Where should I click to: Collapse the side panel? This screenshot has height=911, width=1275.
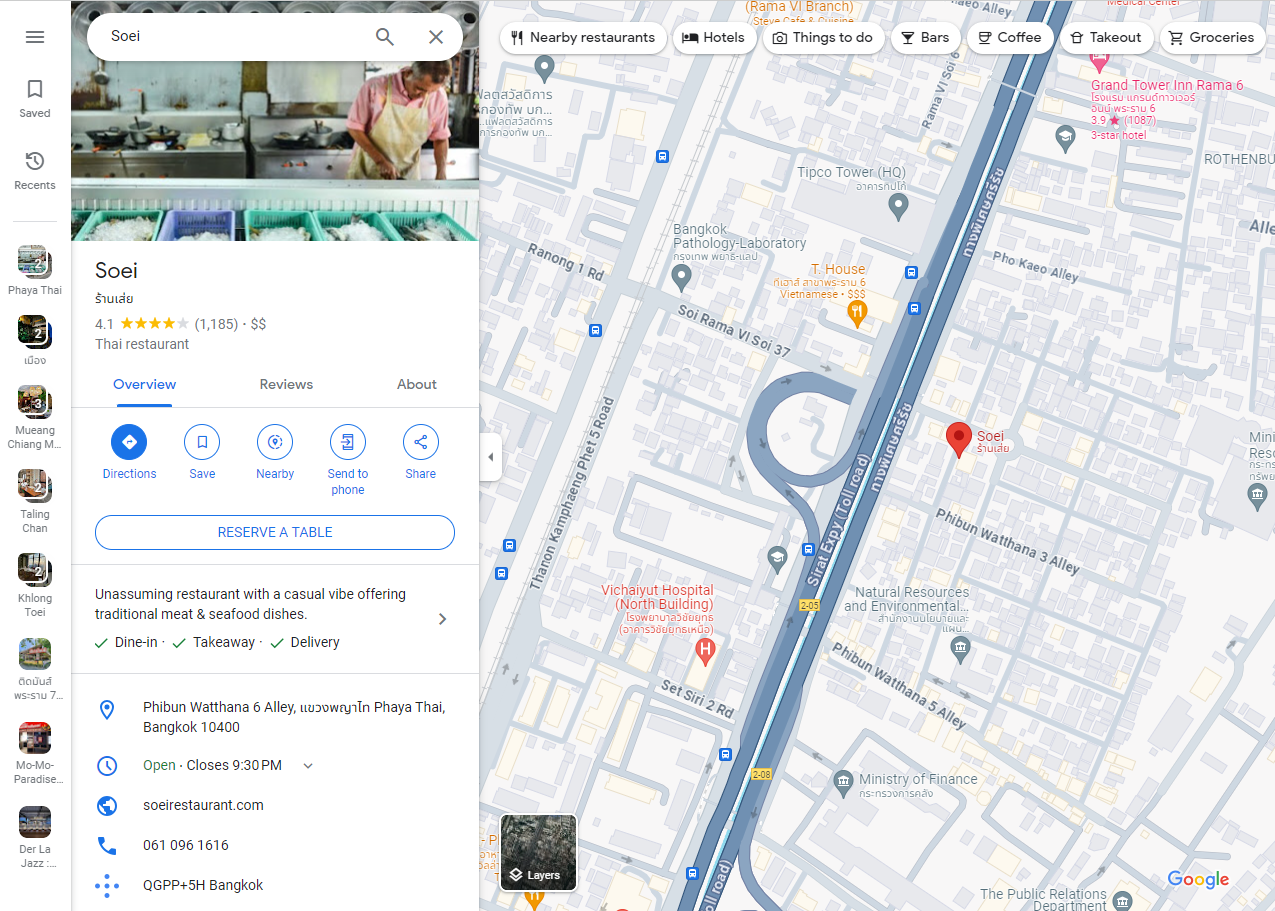[x=490, y=456]
